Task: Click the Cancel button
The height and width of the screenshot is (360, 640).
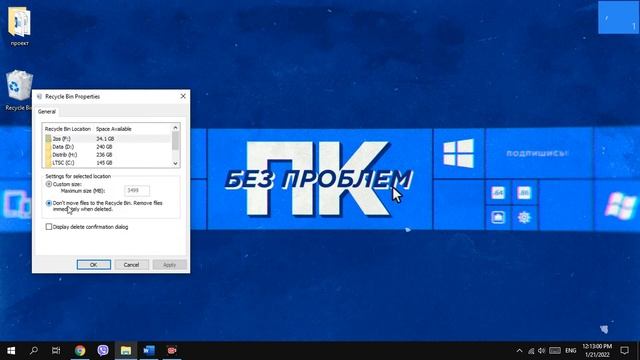Action: (x=131, y=264)
